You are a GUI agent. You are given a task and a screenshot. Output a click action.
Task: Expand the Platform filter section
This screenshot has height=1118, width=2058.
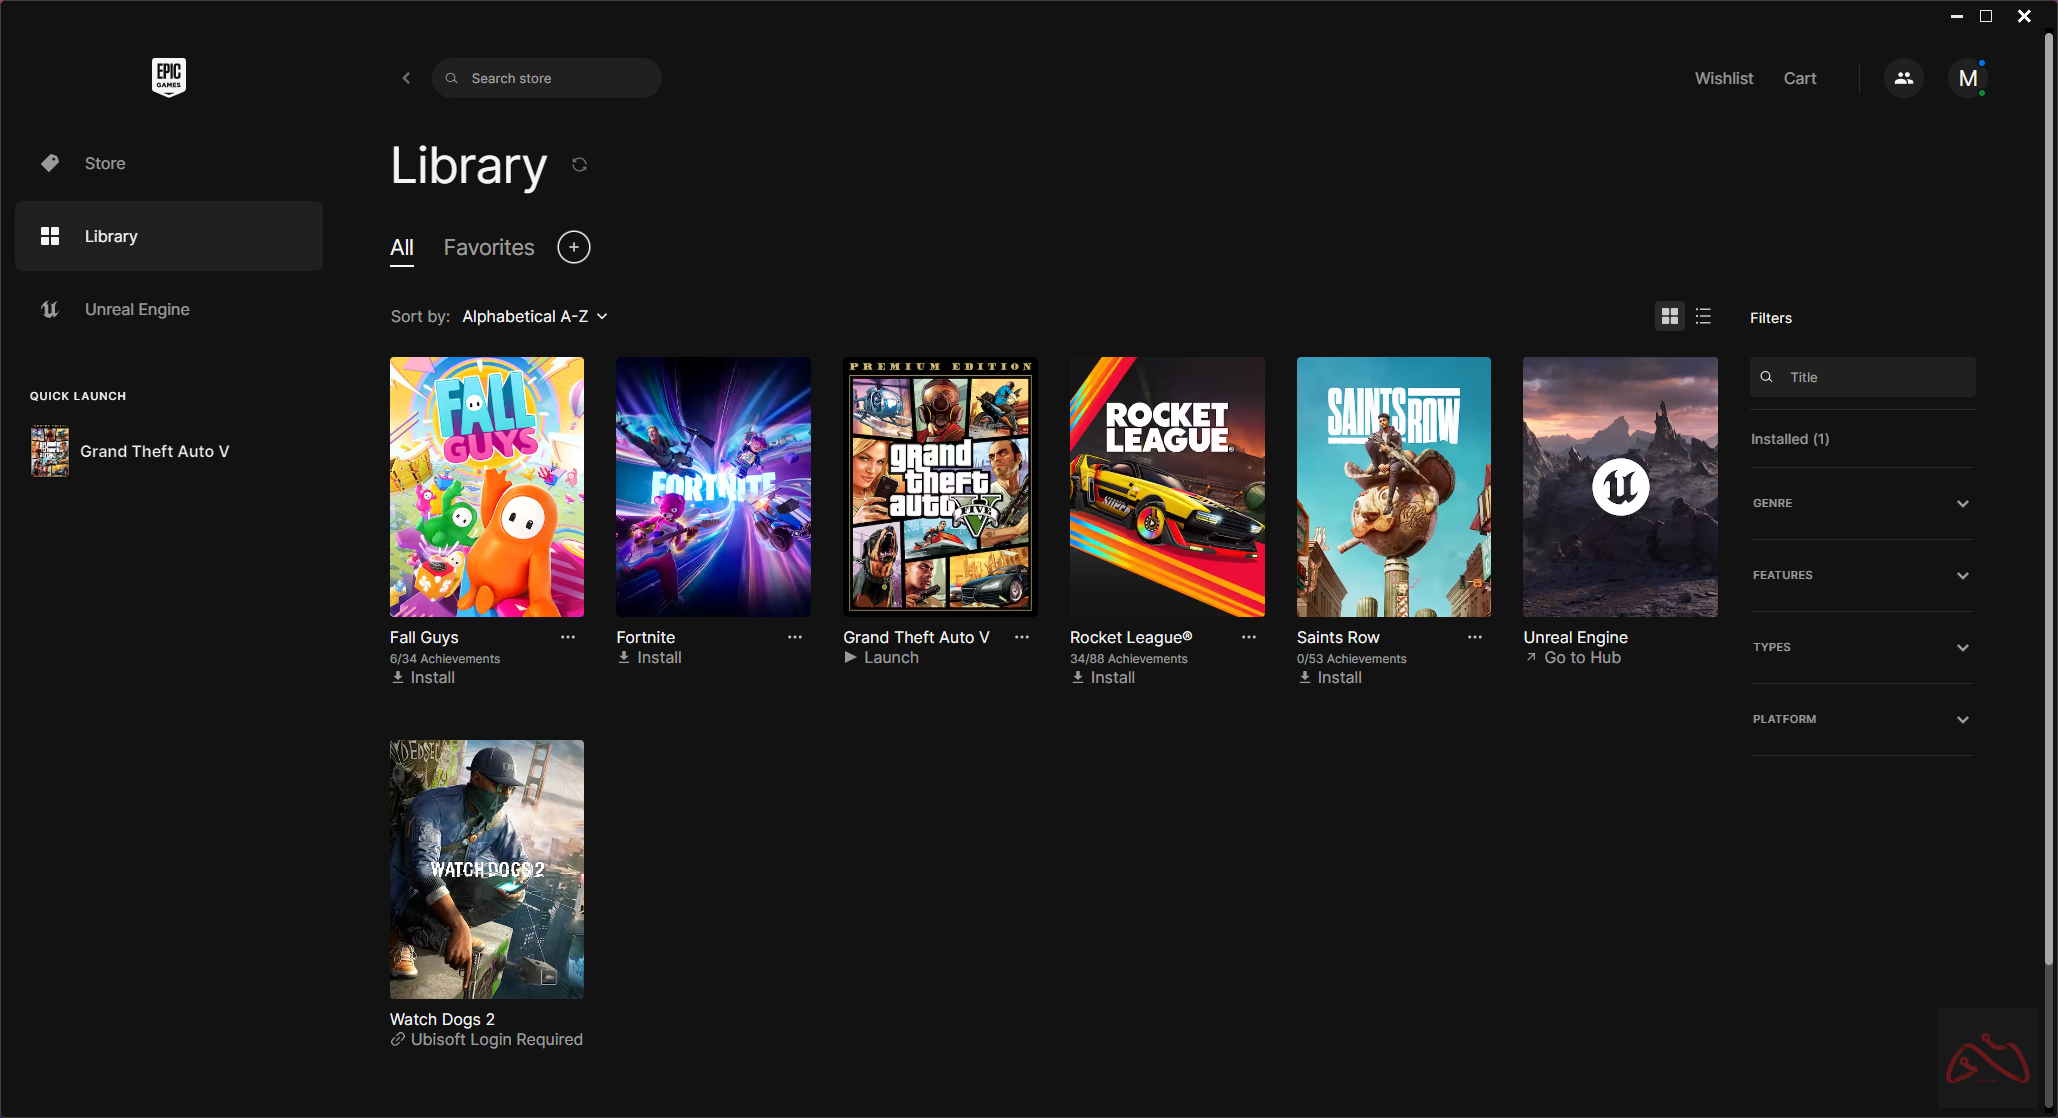(1862, 719)
